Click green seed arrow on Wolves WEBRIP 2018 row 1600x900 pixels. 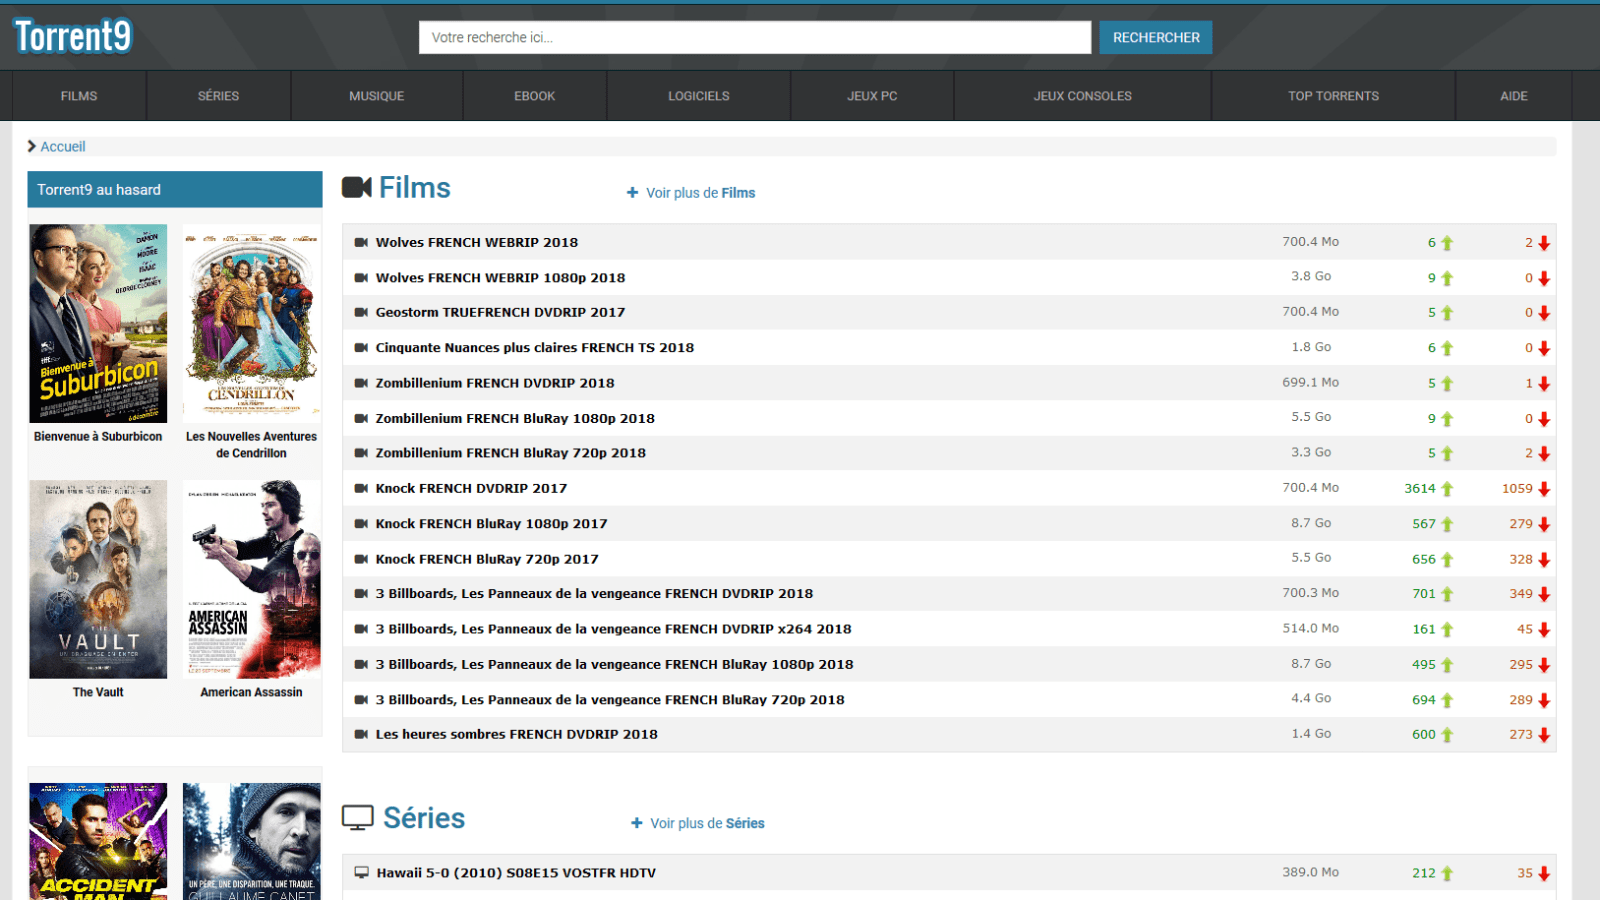[1447, 243]
